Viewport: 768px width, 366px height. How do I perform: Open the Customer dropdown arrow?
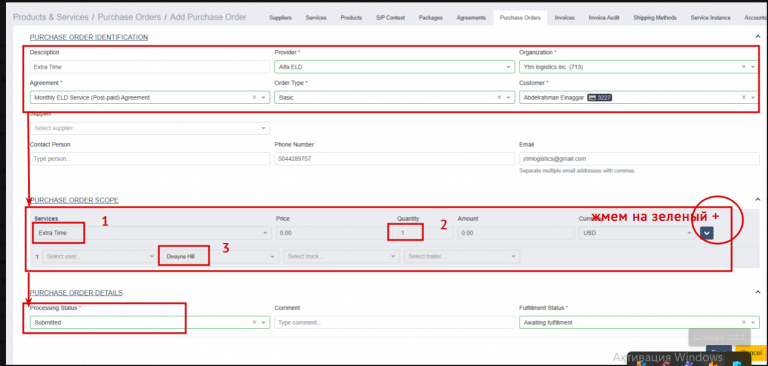(x=753, y=98)
